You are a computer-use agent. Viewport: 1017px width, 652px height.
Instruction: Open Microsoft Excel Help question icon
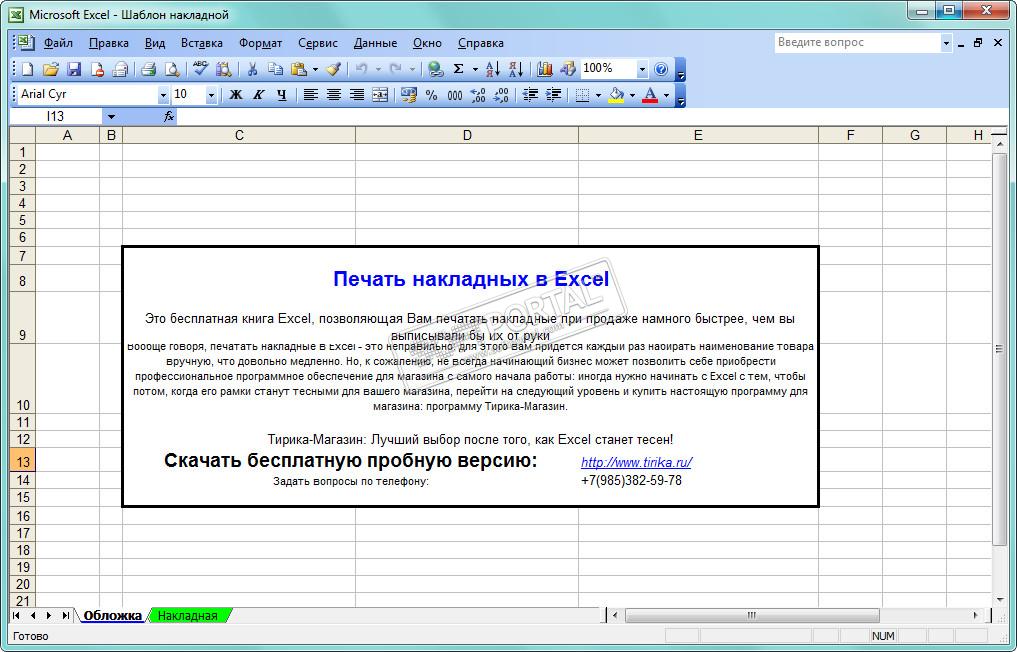click(x=661, y=69)
